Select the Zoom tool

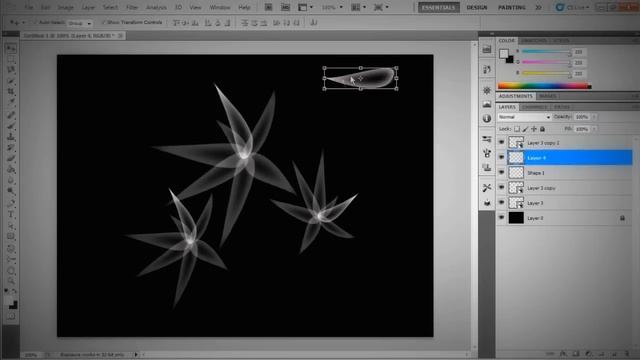pos(11,281)
